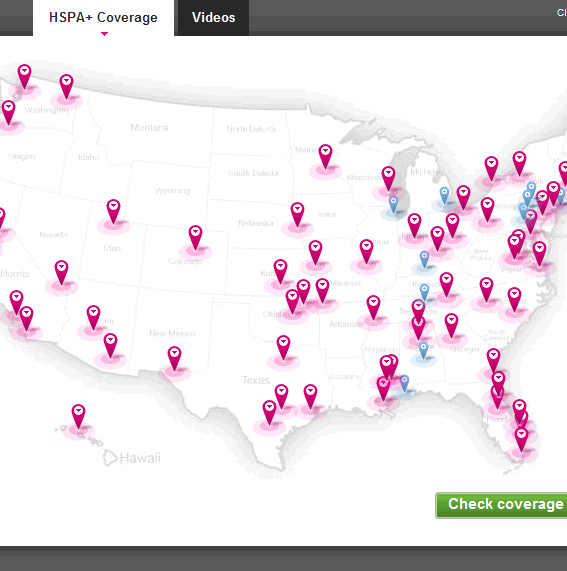Open the pink pin in western Pennsylvania
Screen dimensions: 567x571
click(x=487, y=210)
